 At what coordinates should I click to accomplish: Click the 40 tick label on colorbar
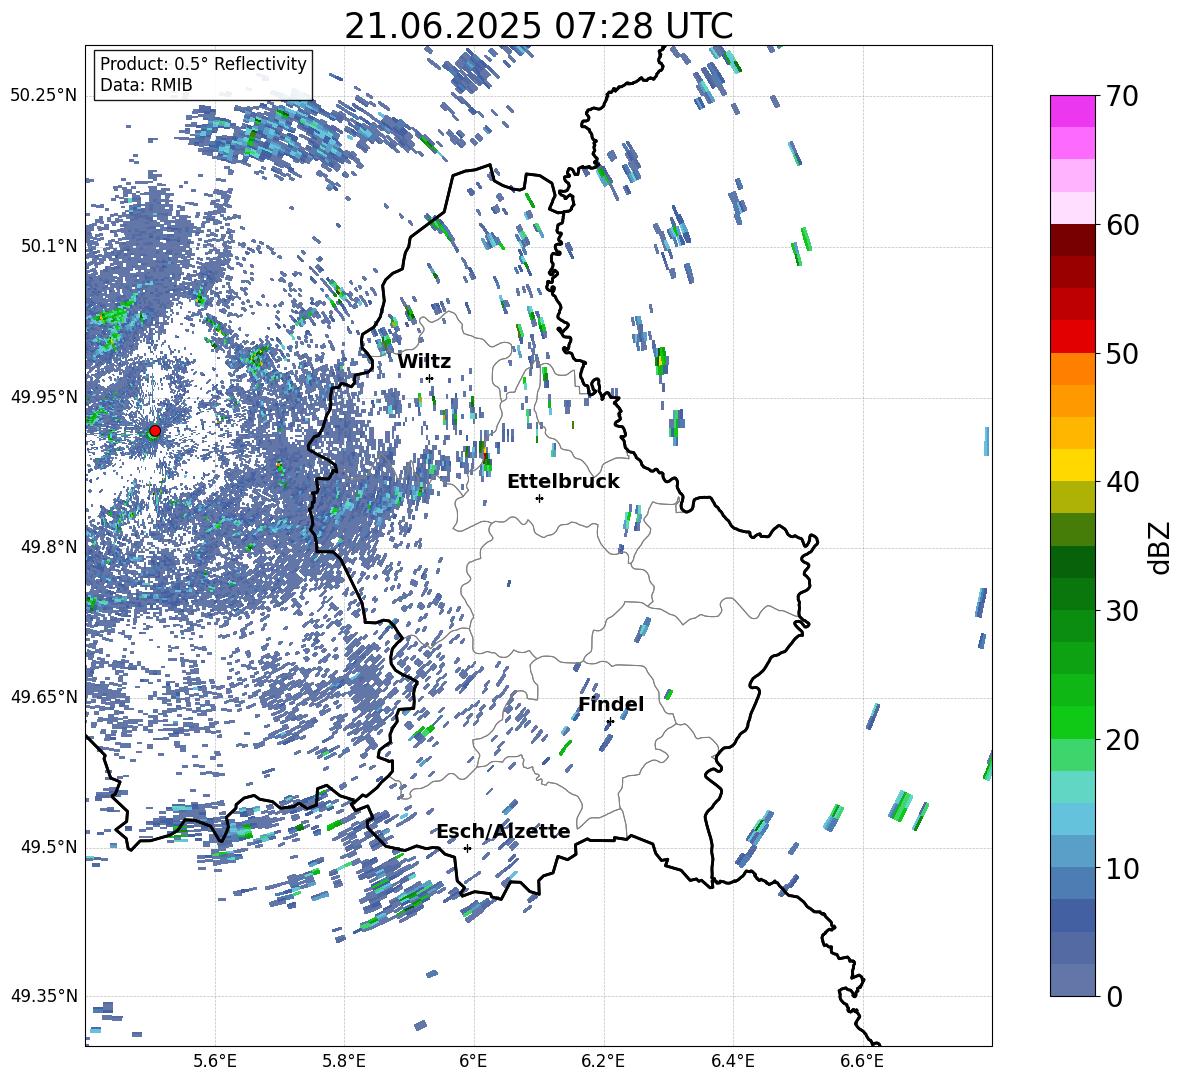pyautogui.click(x=1122, y=482)
